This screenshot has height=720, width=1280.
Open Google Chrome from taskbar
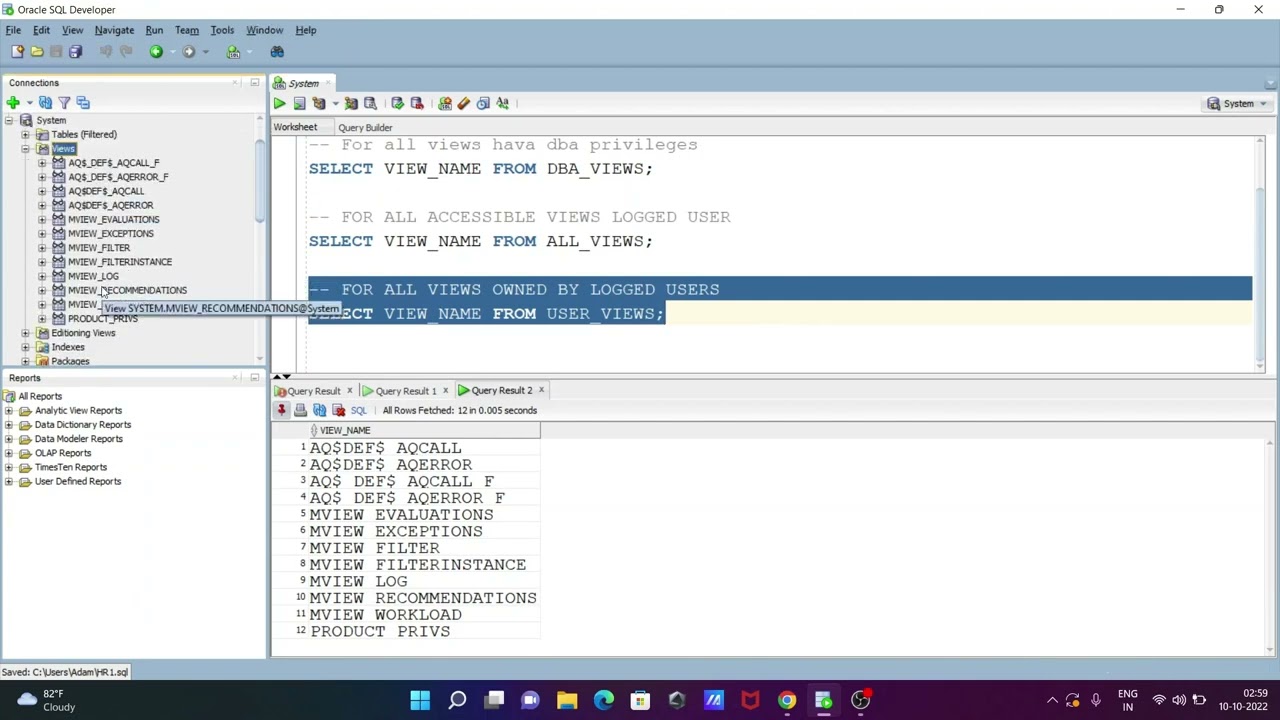click(x=787, y=700)
